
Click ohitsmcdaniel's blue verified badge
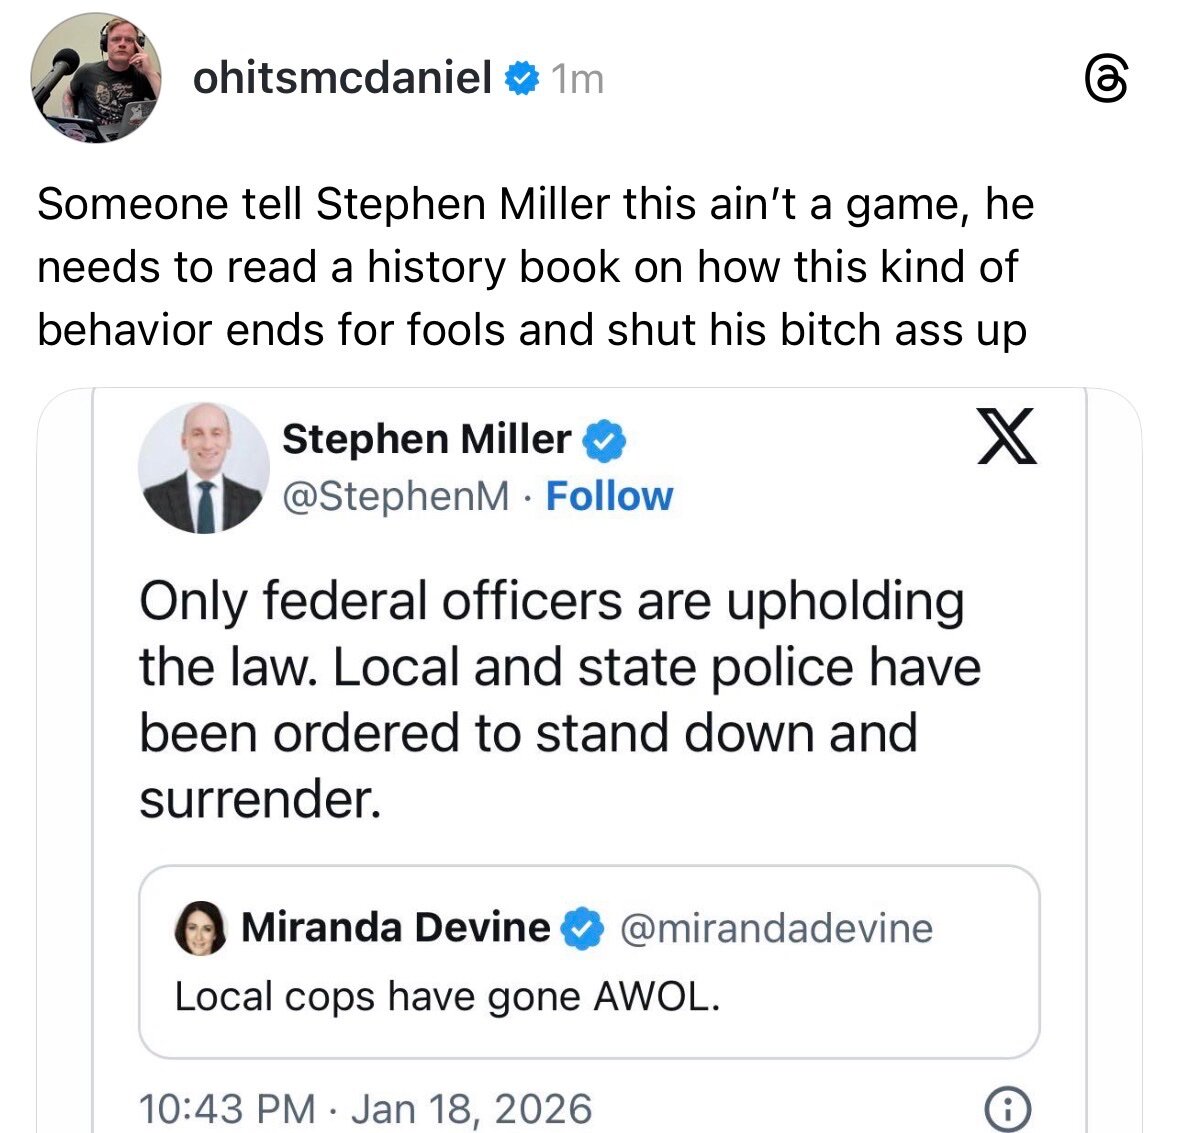tap(522, 78)
